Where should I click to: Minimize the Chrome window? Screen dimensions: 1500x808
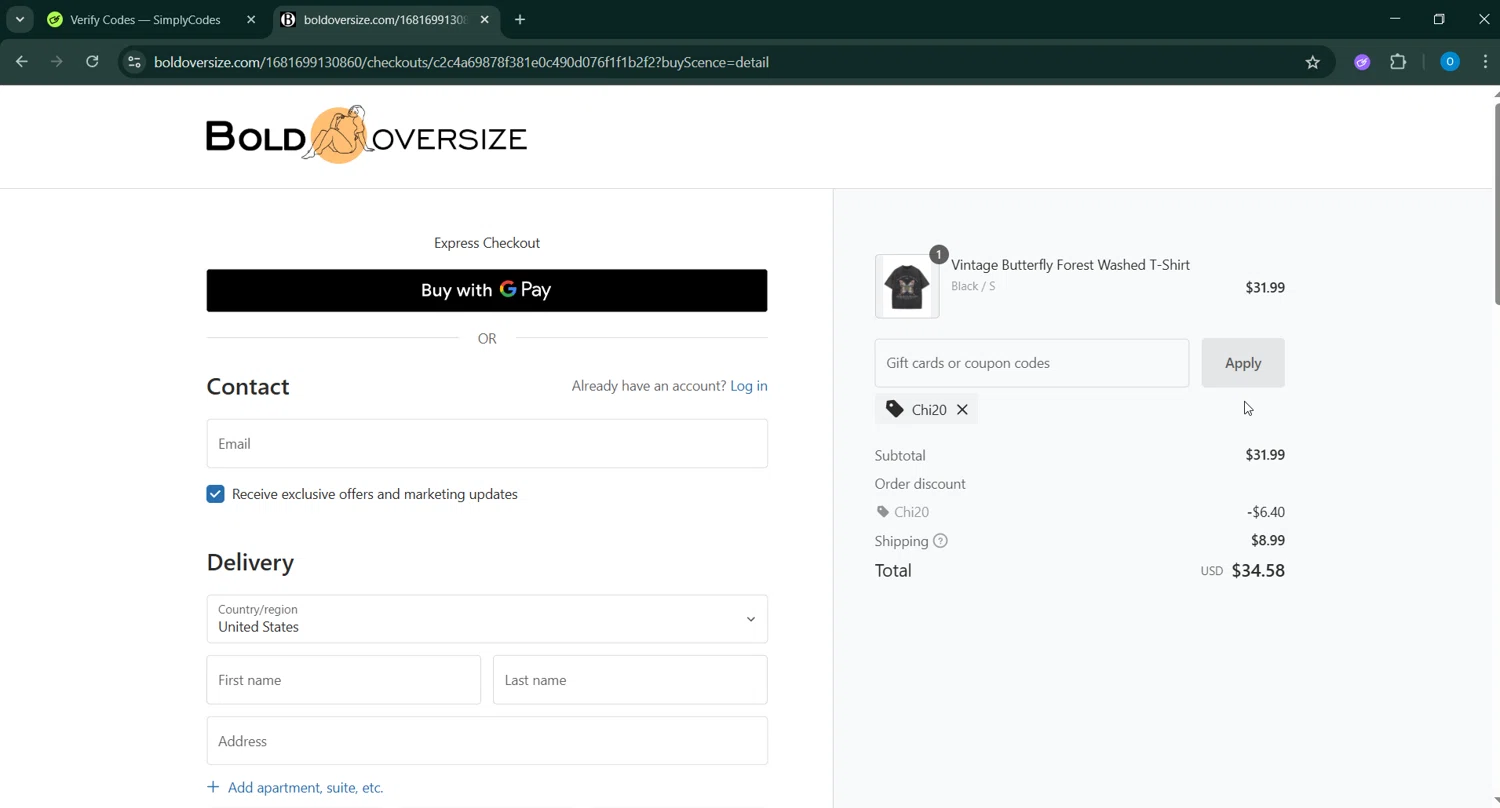pyautogui.click(x=1396, y=19)
